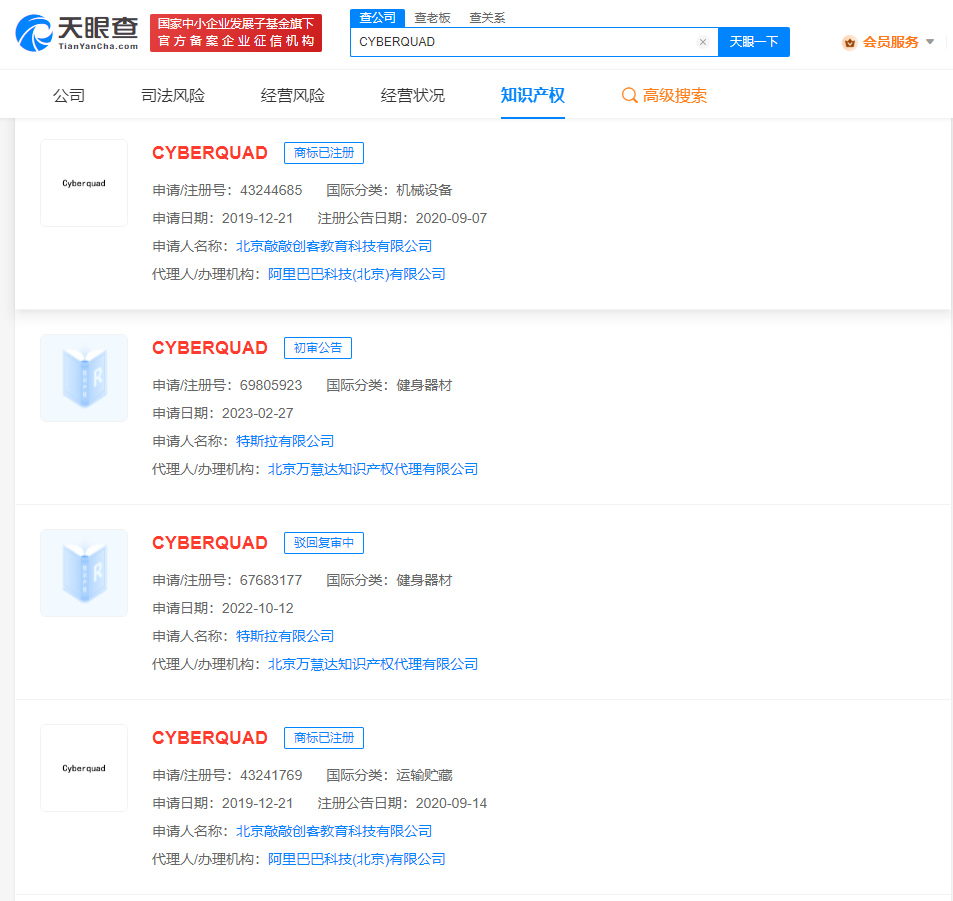The image size is (953, 901).
Task: Click the 驳回复审中 status tag
Action: tap(324, 543)
